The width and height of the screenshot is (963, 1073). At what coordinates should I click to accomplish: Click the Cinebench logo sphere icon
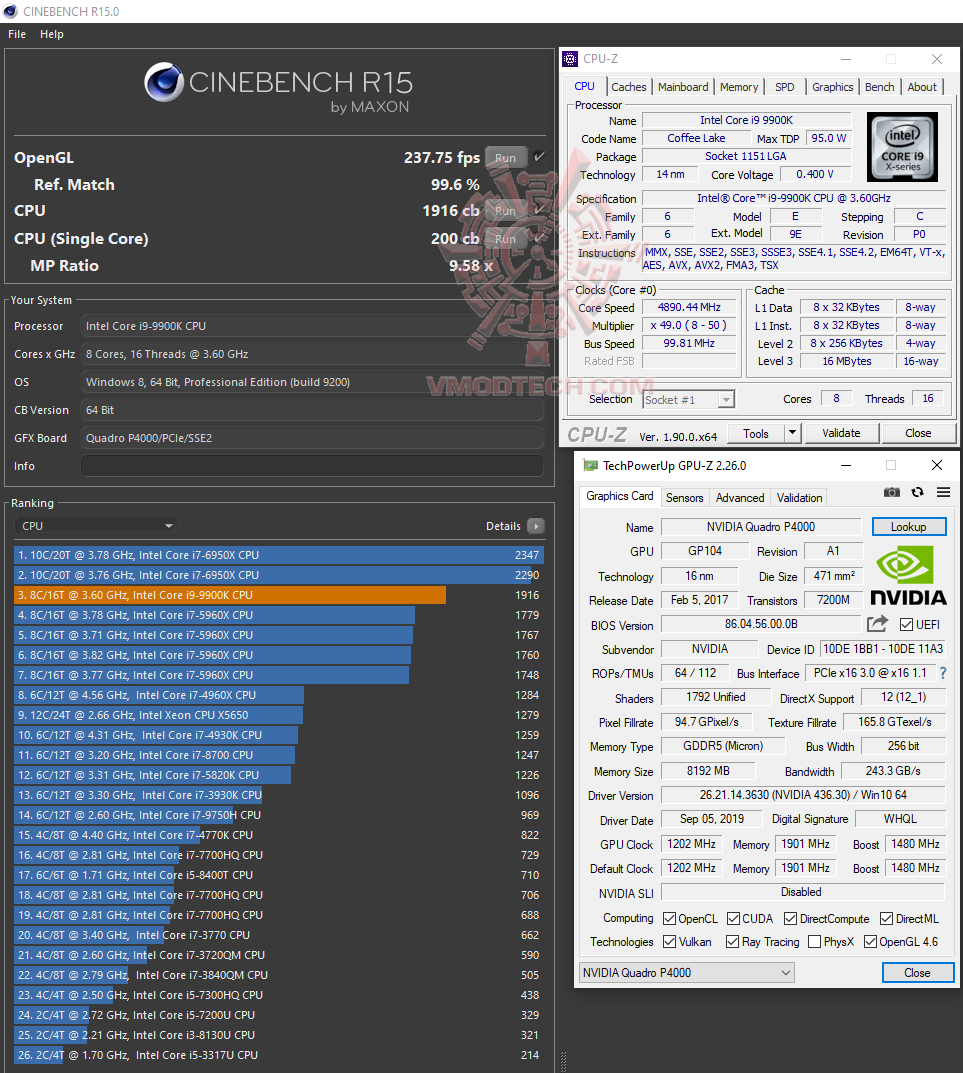[164, 82]
